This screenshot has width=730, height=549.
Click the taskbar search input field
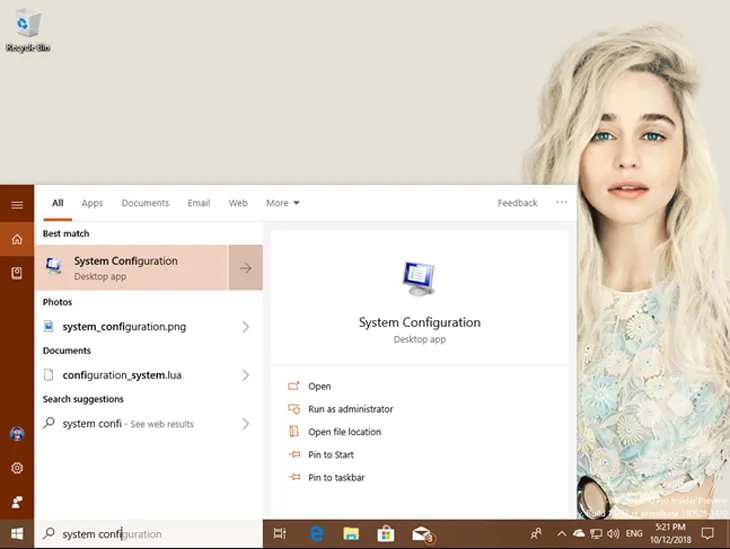(150, 534)
